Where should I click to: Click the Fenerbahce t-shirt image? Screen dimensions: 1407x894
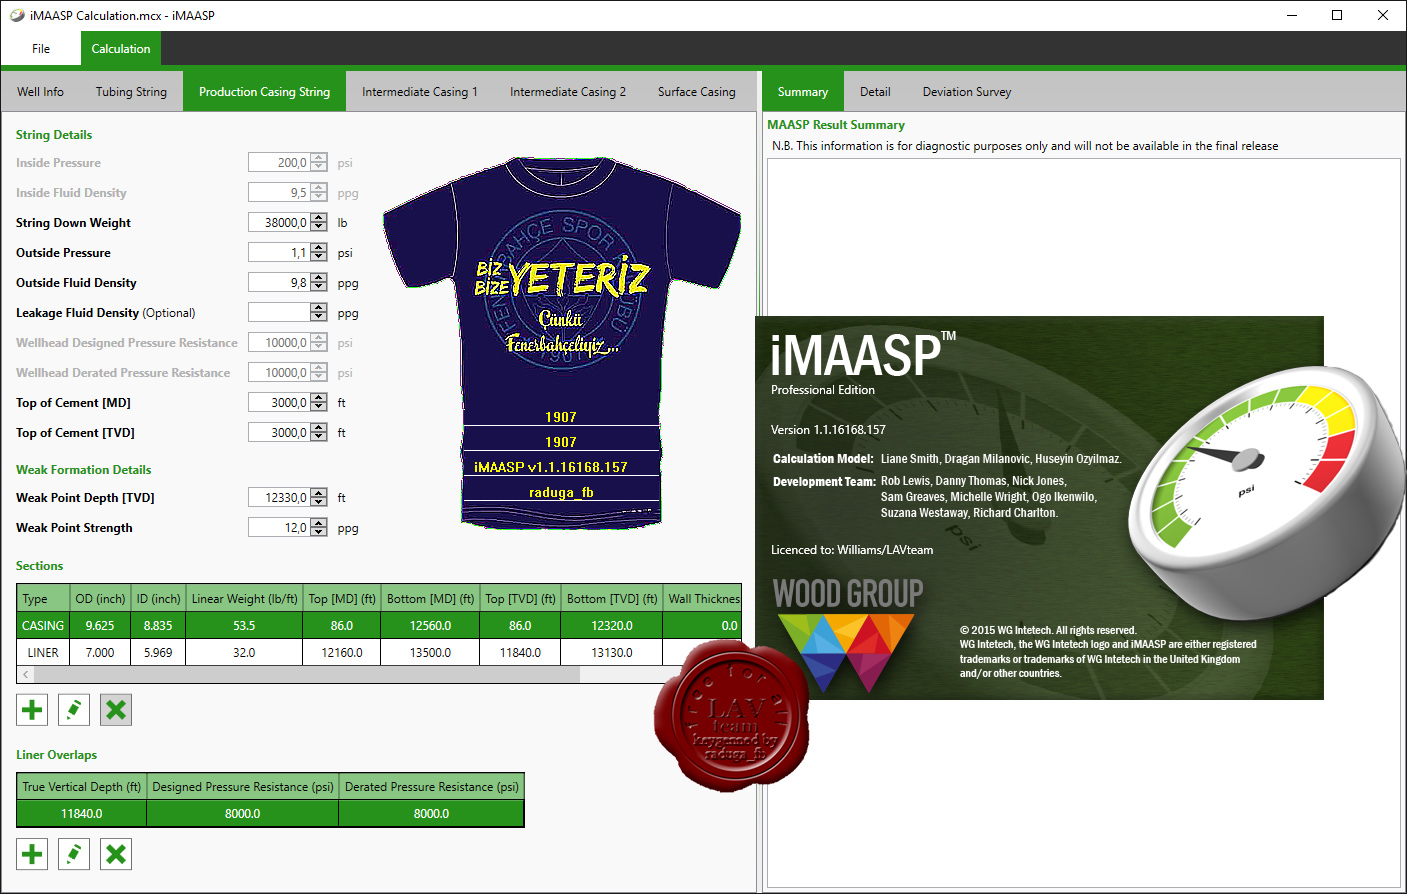(562, 342)
